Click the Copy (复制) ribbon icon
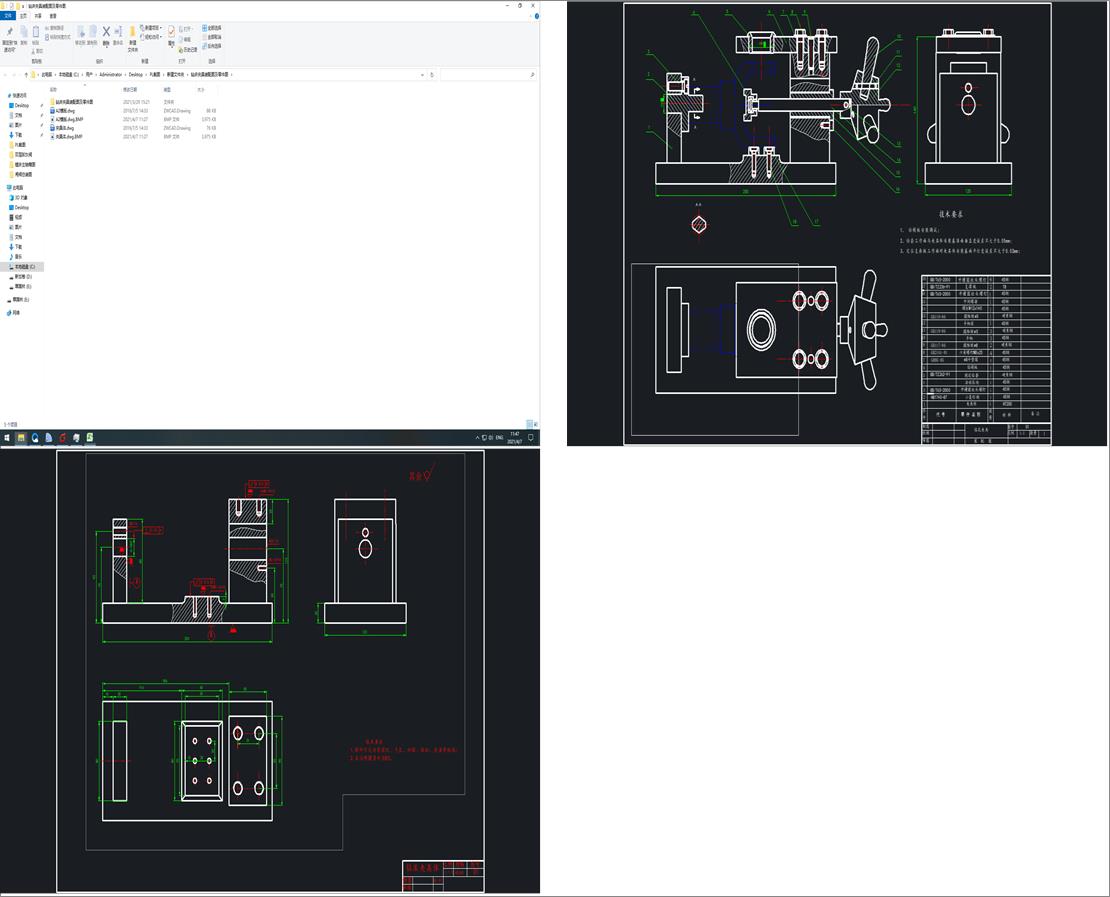The width and height of the screenshot is (1110, 897). coord(23,35)
